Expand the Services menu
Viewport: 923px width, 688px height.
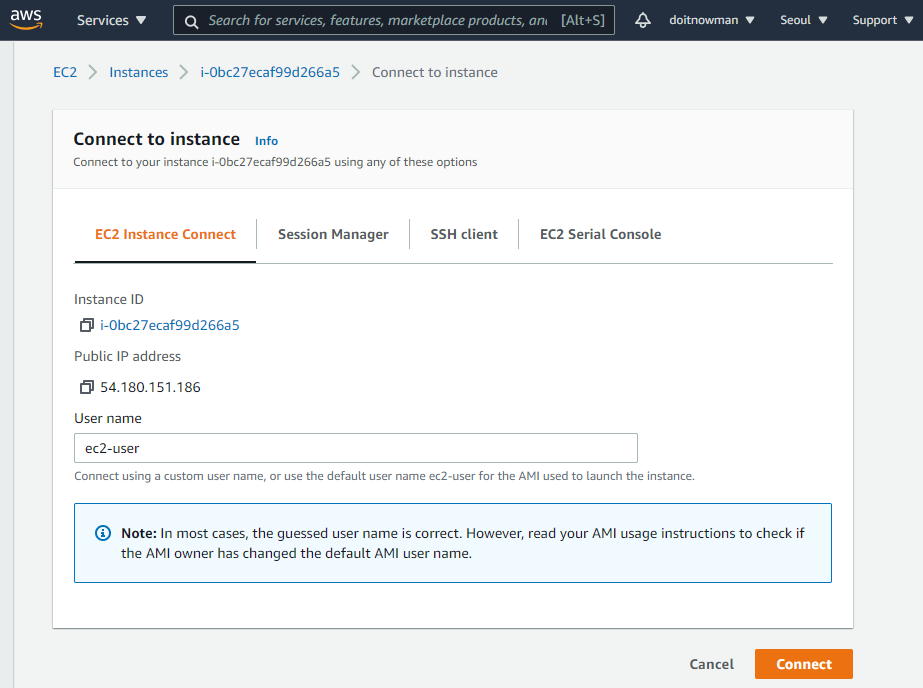coord(111,20)
